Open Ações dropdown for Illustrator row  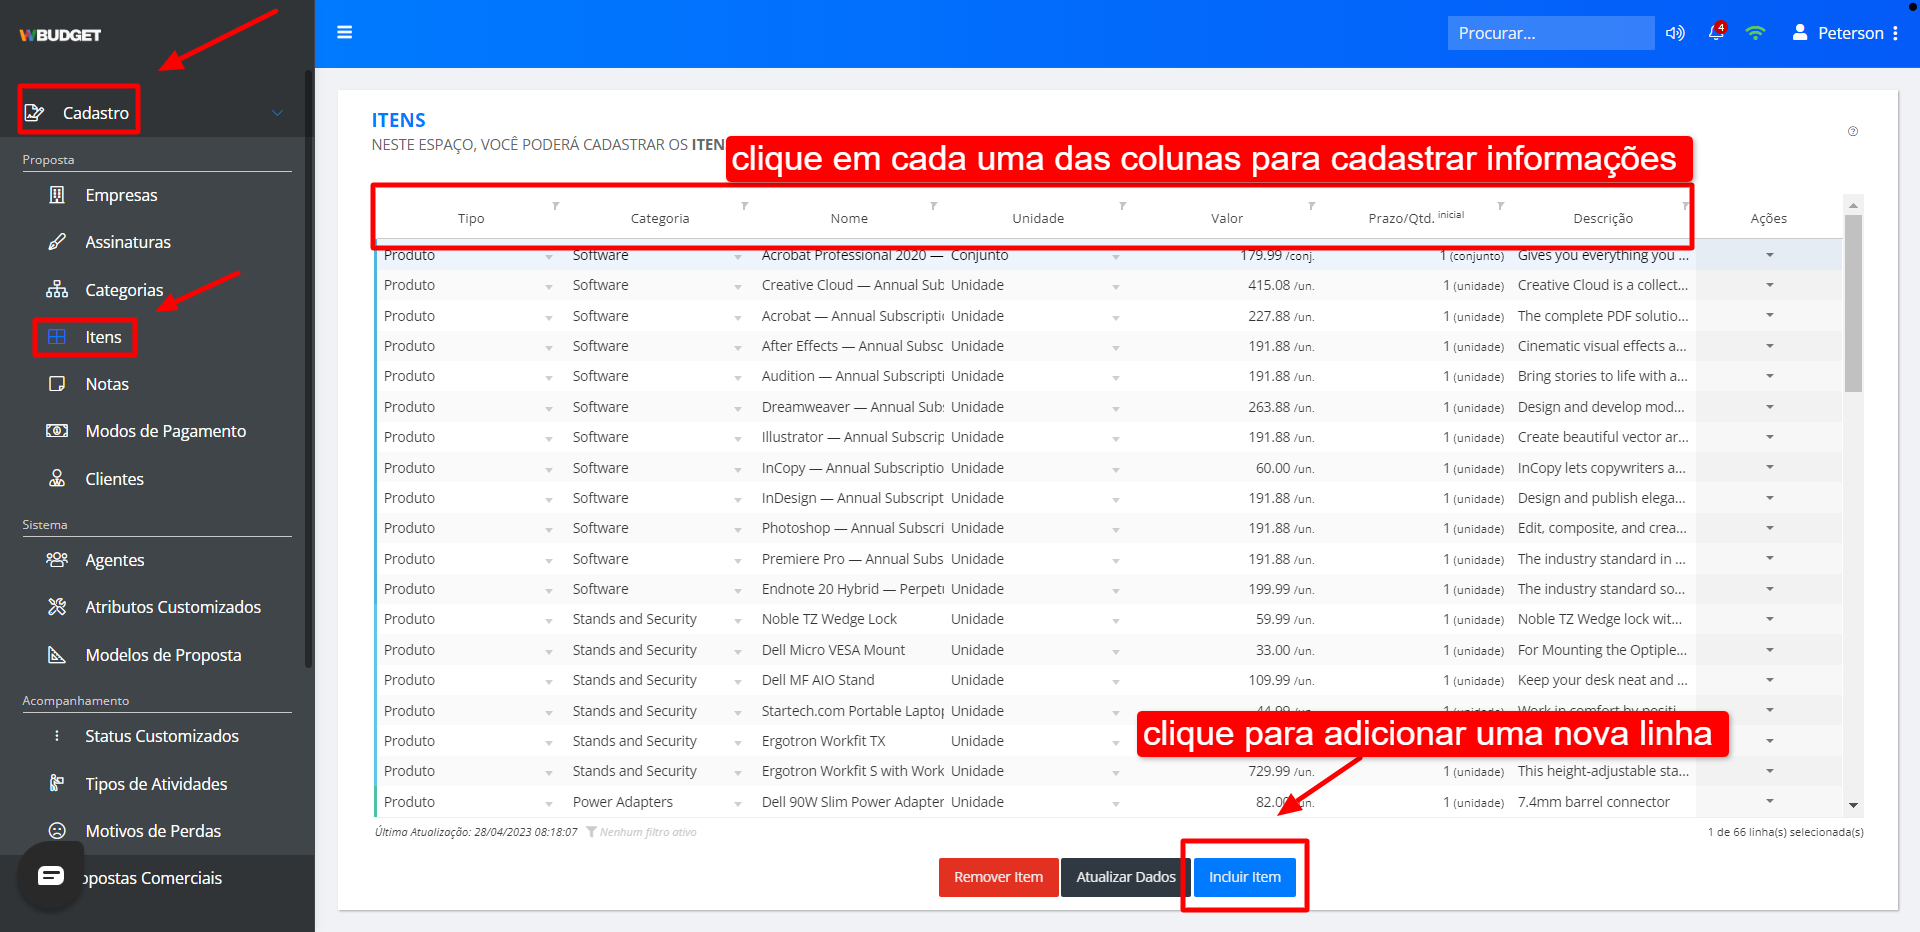(1769, 437)
